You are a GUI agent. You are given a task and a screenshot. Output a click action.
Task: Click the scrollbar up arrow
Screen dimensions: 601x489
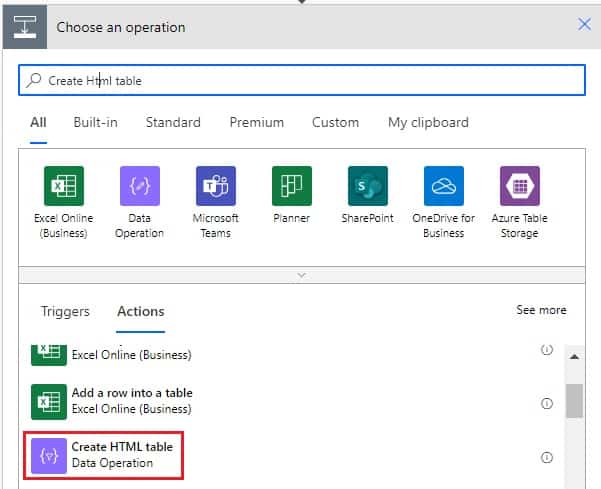(574, 357)
